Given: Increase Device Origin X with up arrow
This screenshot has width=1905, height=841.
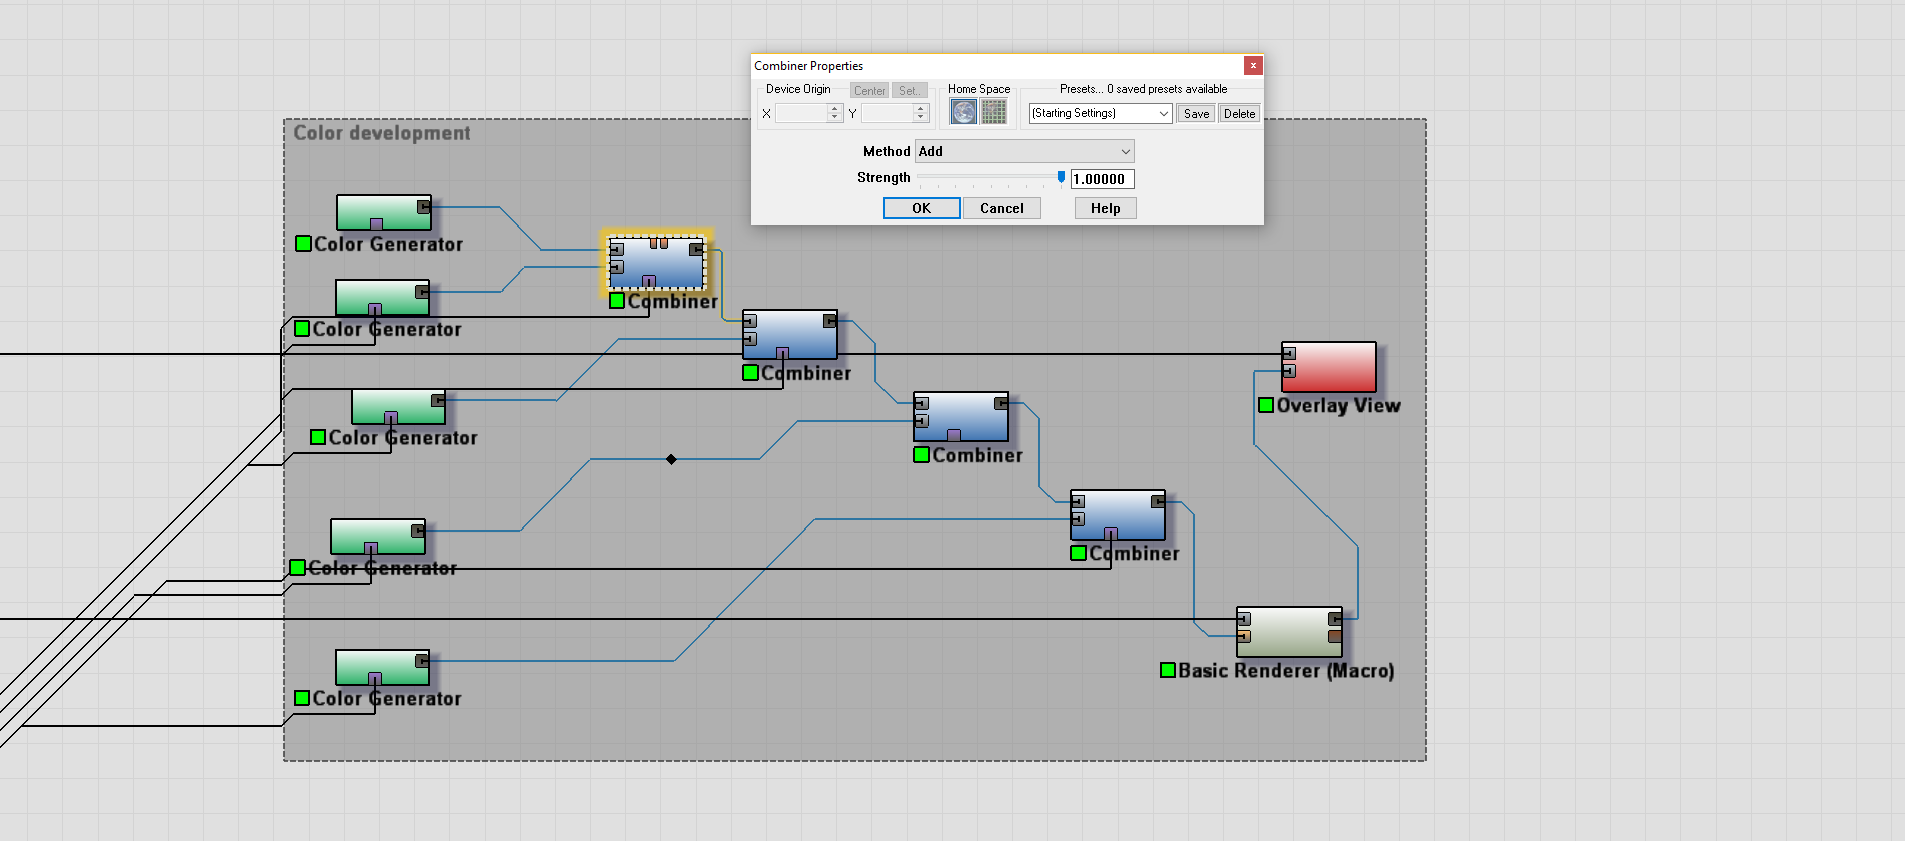Looking at the screenshot, I should (x=835, y=109).
